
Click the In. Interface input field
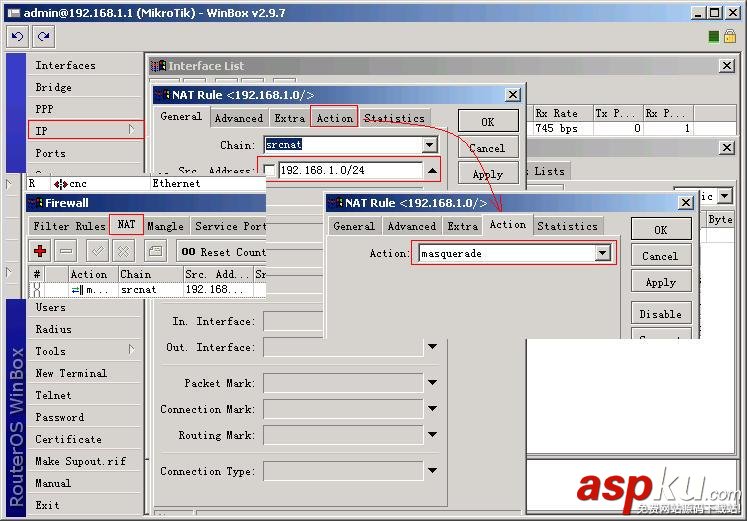coord(293,321)
